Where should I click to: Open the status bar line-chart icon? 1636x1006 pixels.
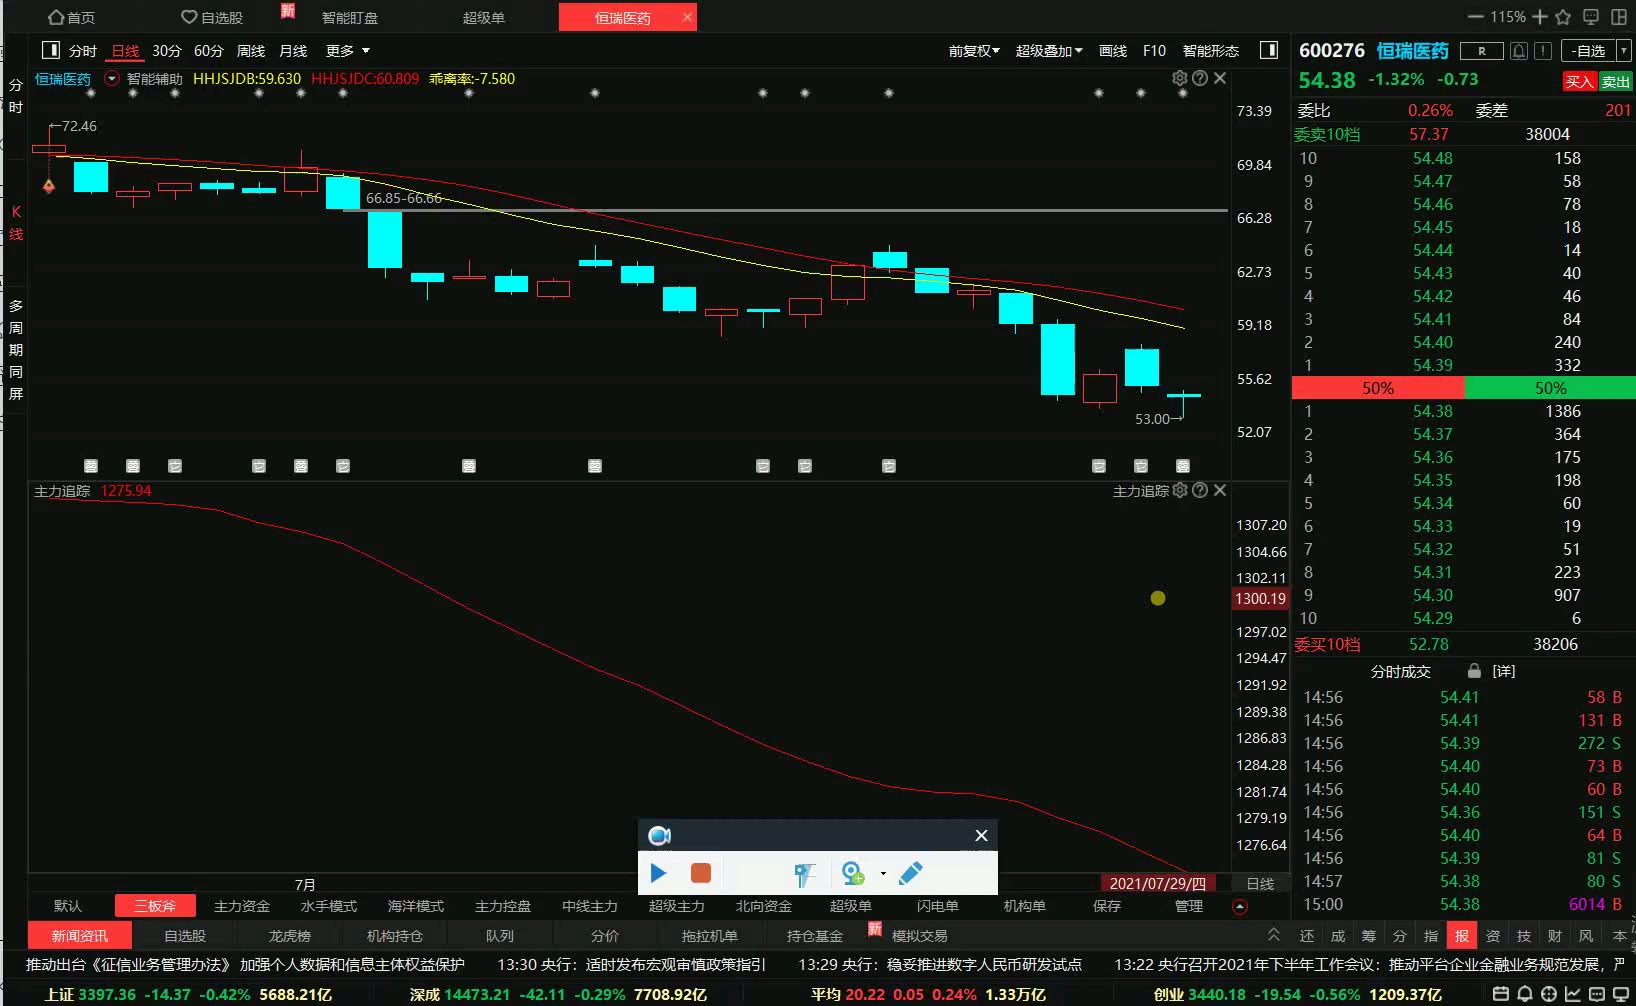(x=1573, y=994)
